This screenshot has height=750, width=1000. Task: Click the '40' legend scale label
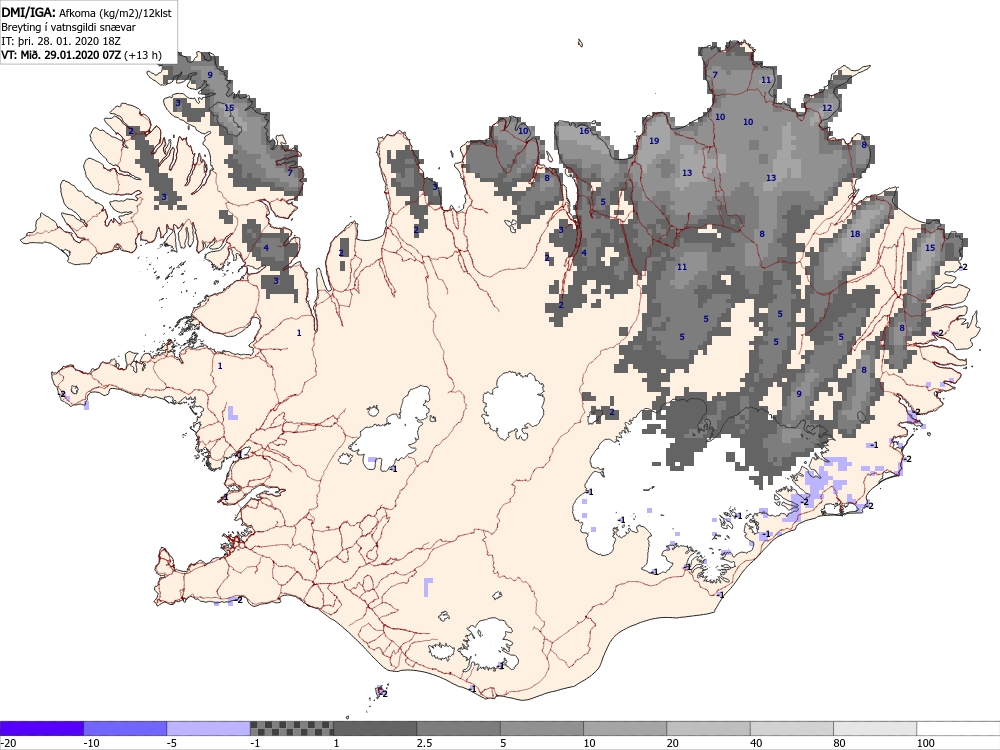coord(756,743)
